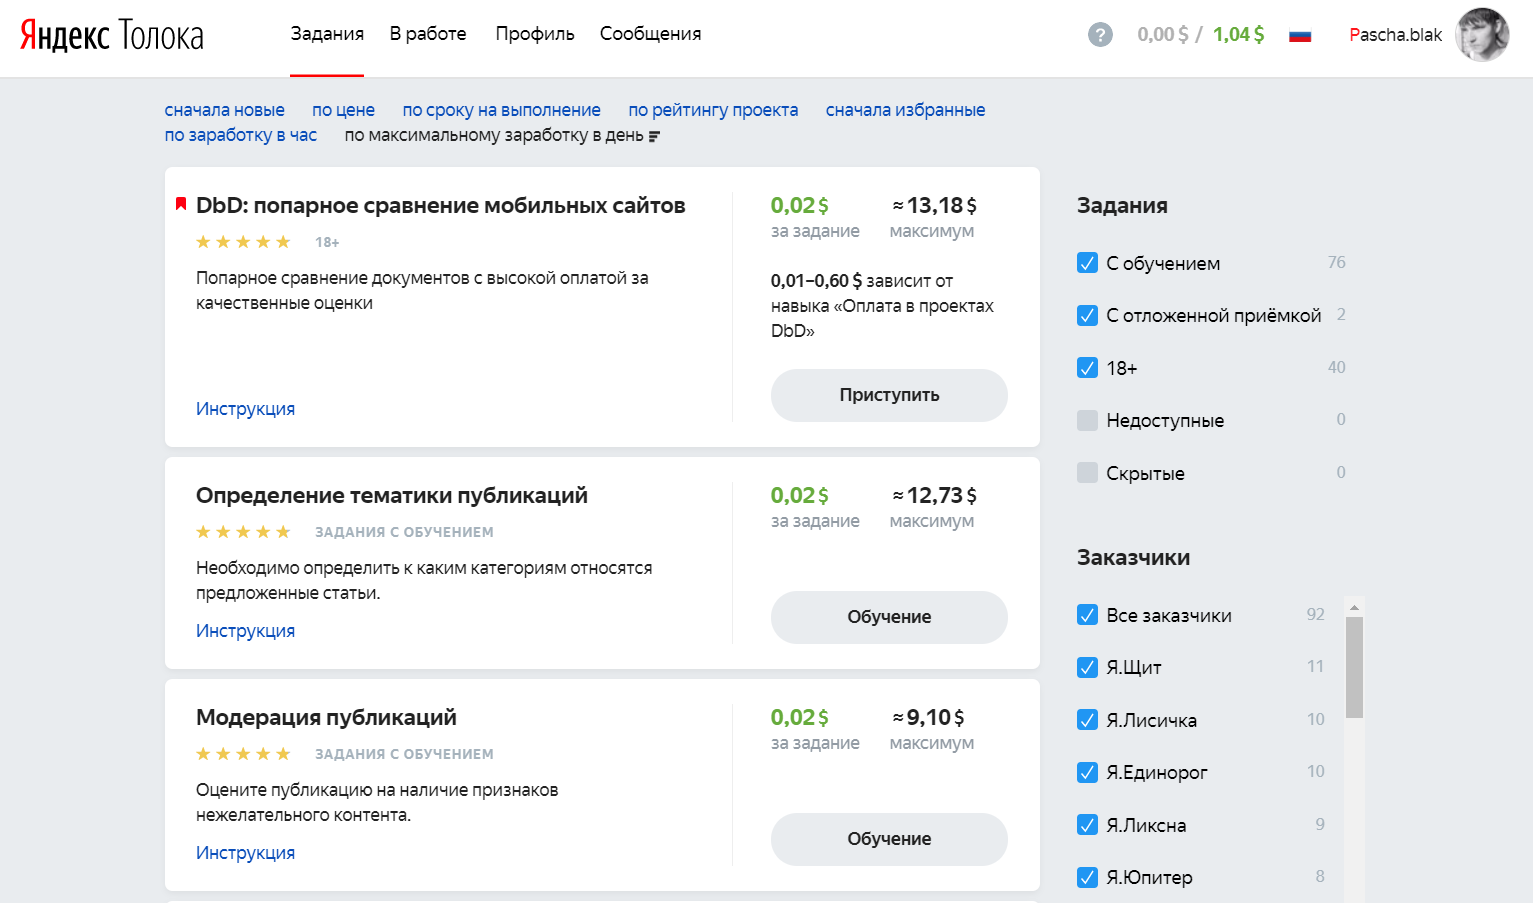Click Приступить for the DbD task
Image resolution: width=1533 pixels, height=903 pixels.
click(x=889, y=395)
